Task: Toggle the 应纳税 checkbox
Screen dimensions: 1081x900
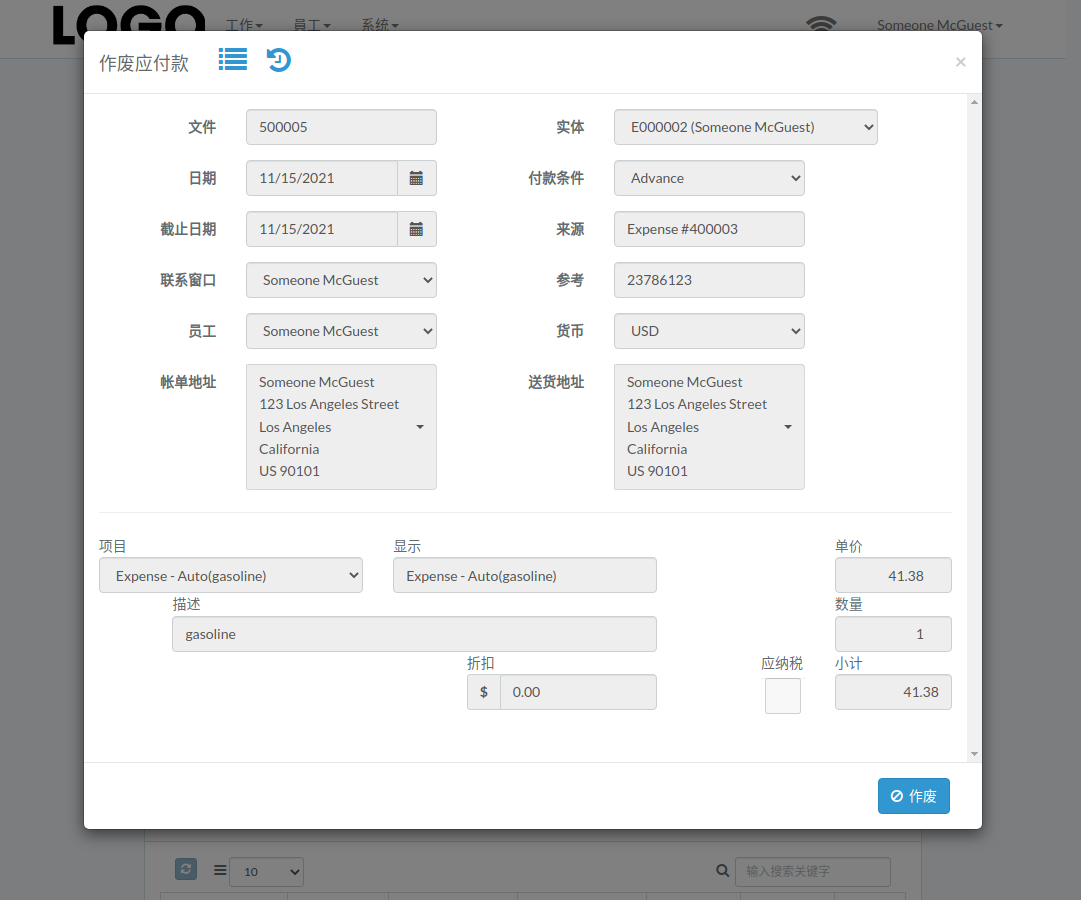Action: [x=782, y=696]
